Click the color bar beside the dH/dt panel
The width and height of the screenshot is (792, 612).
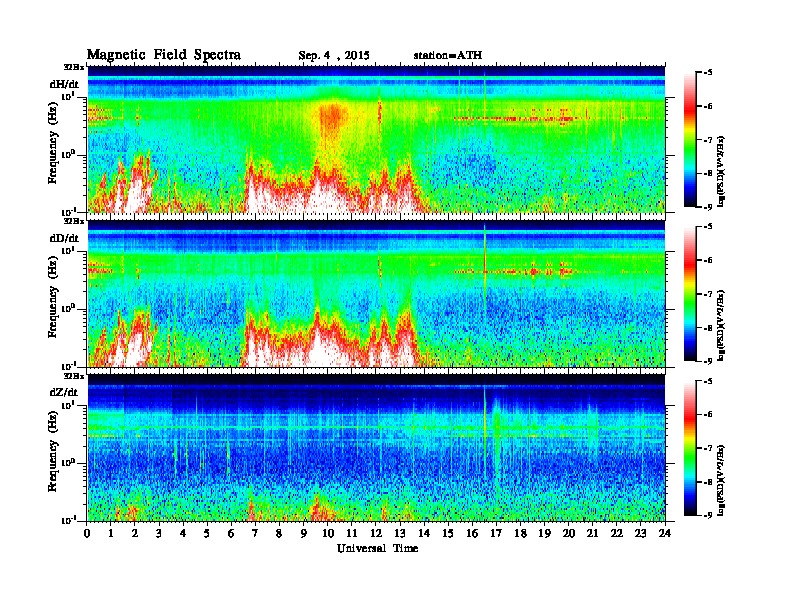[690, 140]
